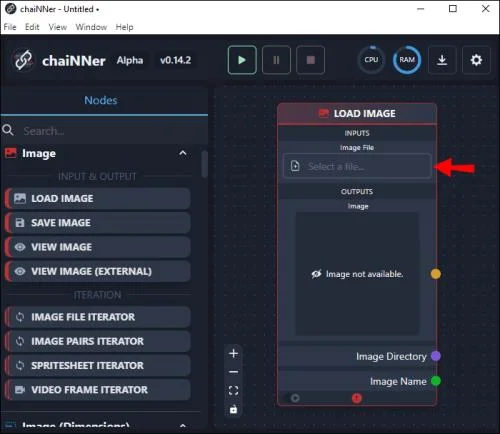
Task: Open the dependency manager download icon
Action: [442, 60]
